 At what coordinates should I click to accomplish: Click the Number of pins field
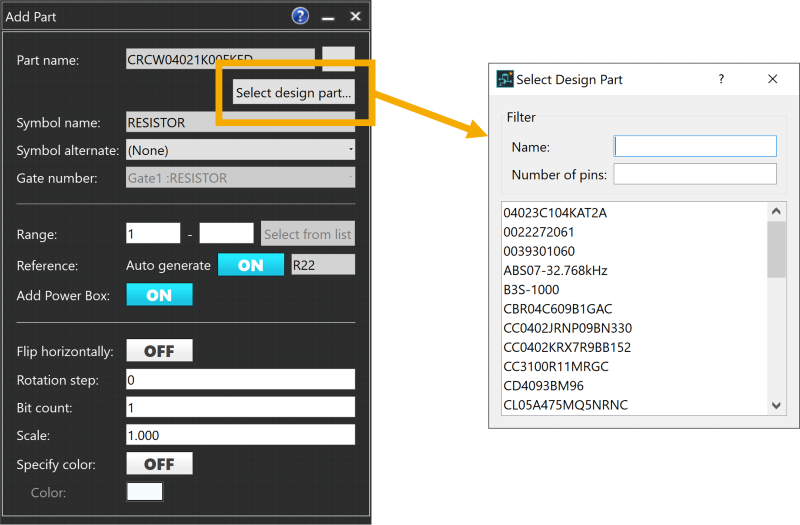pyautogui.click(x=695, y=175)
